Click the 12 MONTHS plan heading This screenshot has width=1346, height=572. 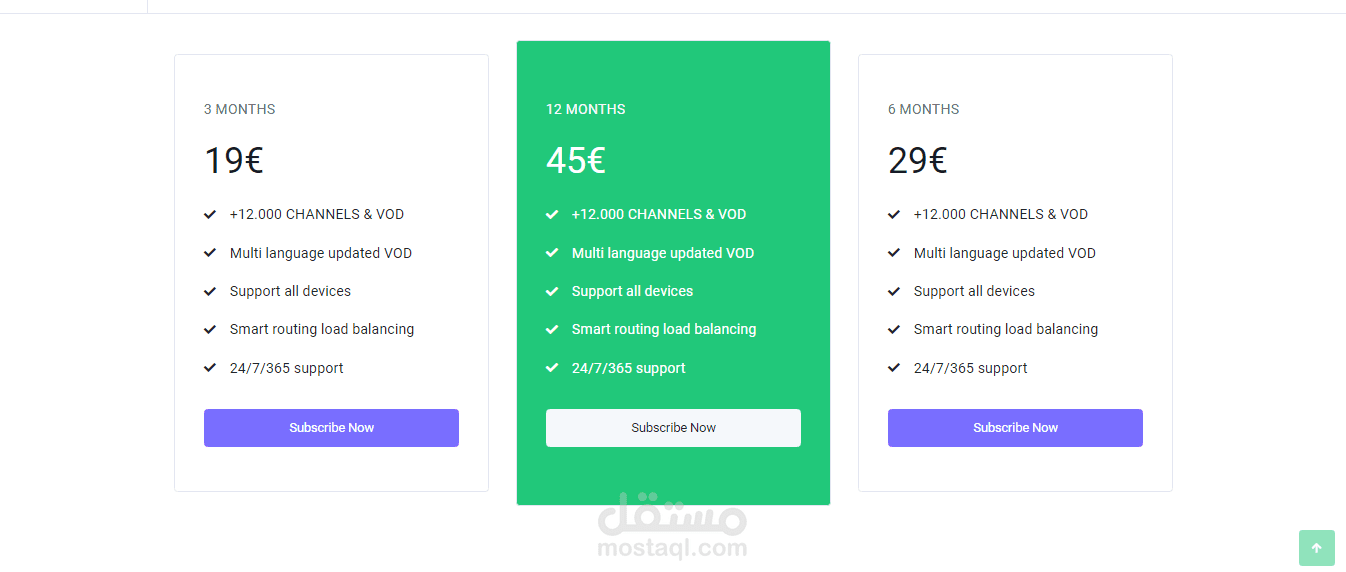point(586,109)
